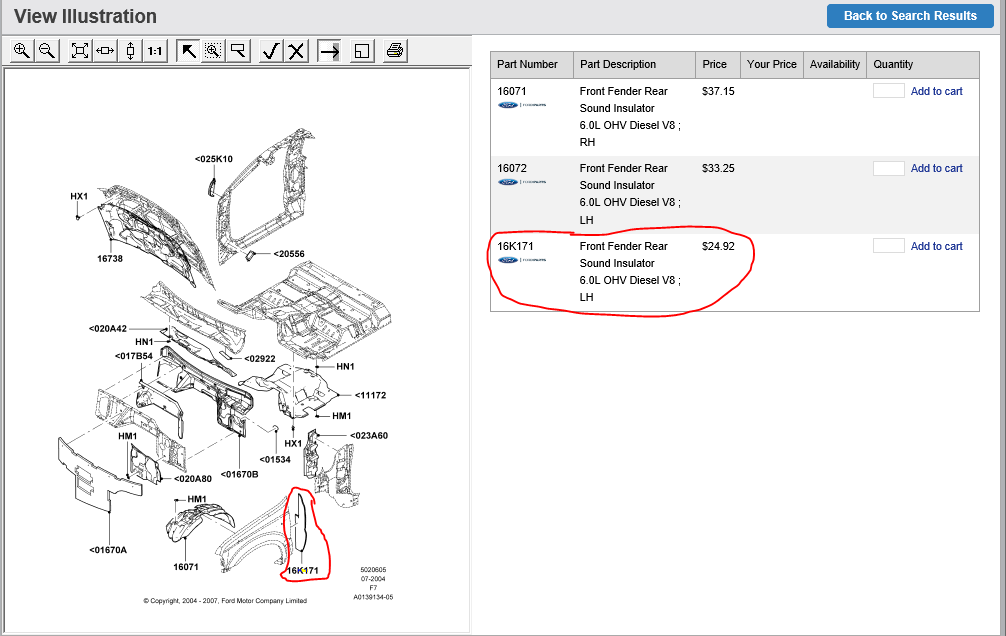Select the arrow pointer tool
This screenshot has height=636, width=1006.
[x=188, y=51]
